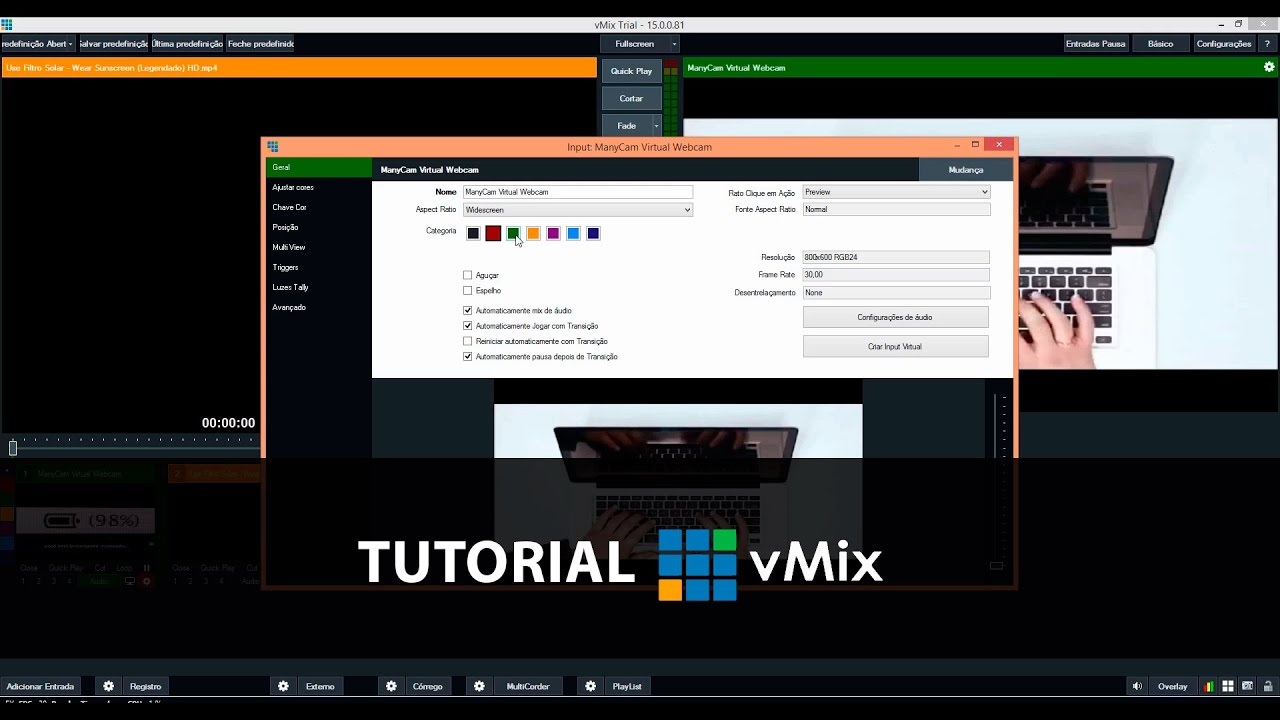Expand the arrow next to Fullscreen
The height and width of the screenshot is (720, 1280).
point(674,44)
